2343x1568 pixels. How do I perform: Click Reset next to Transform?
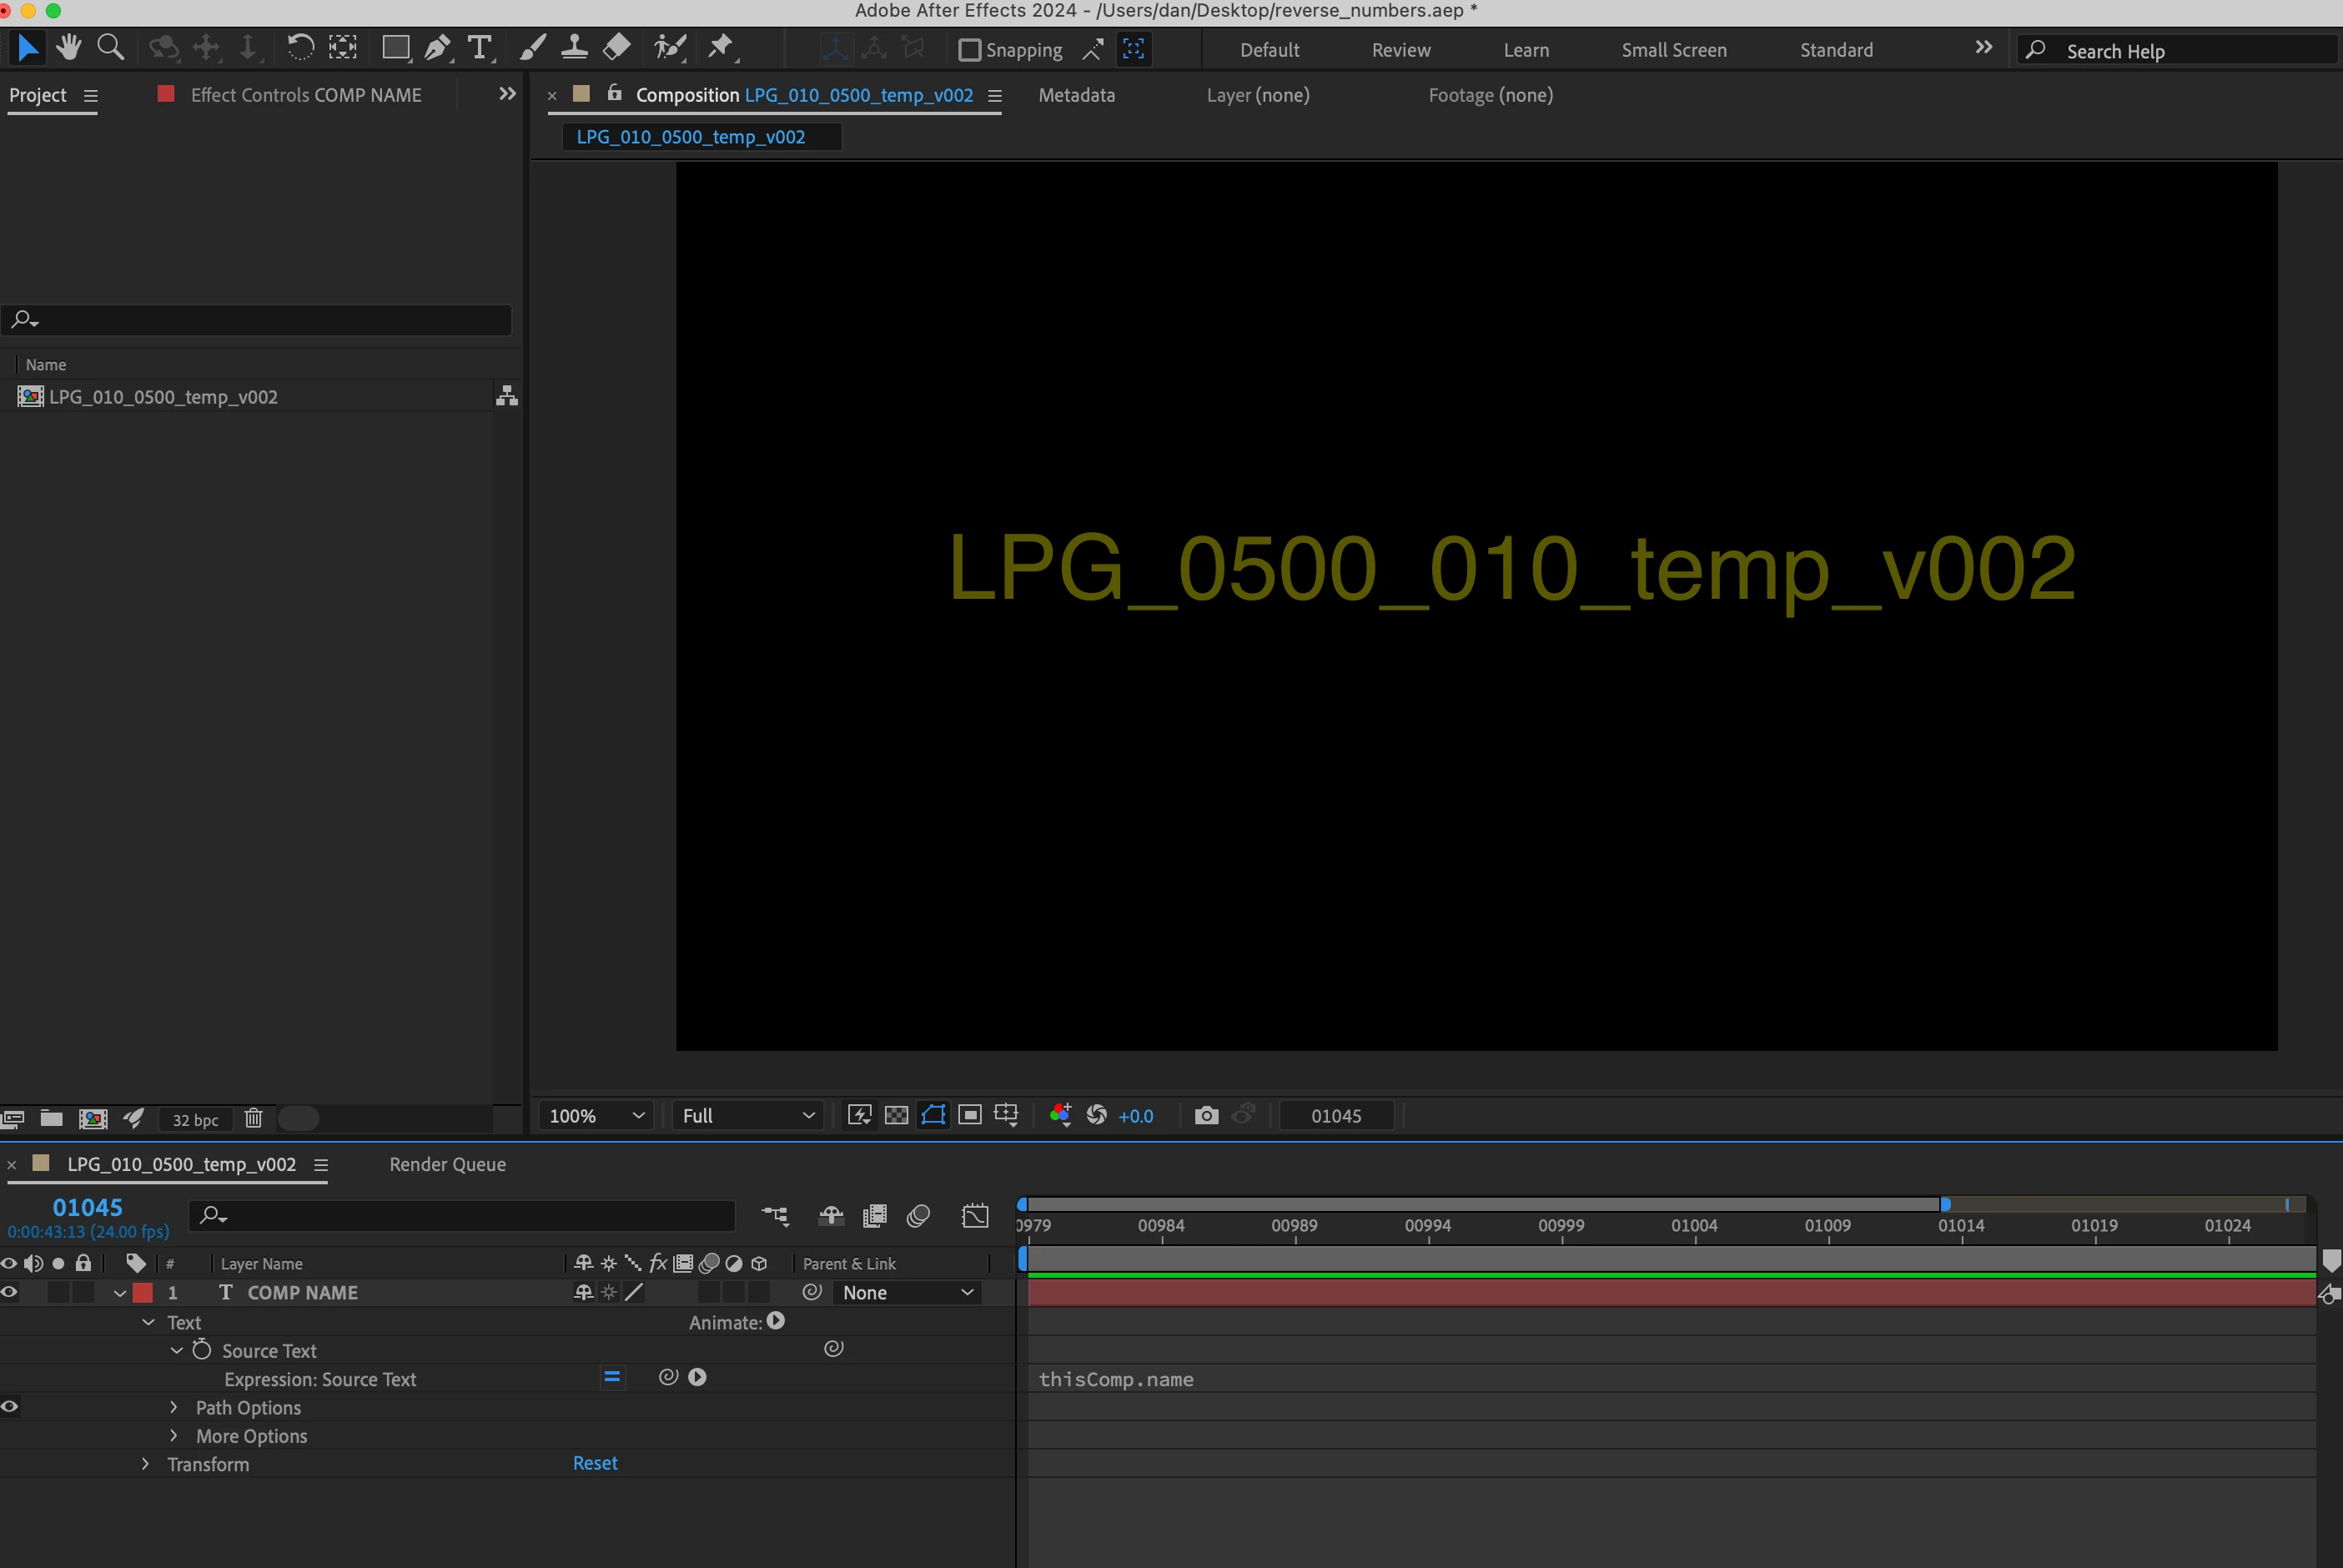(595, 1463)
